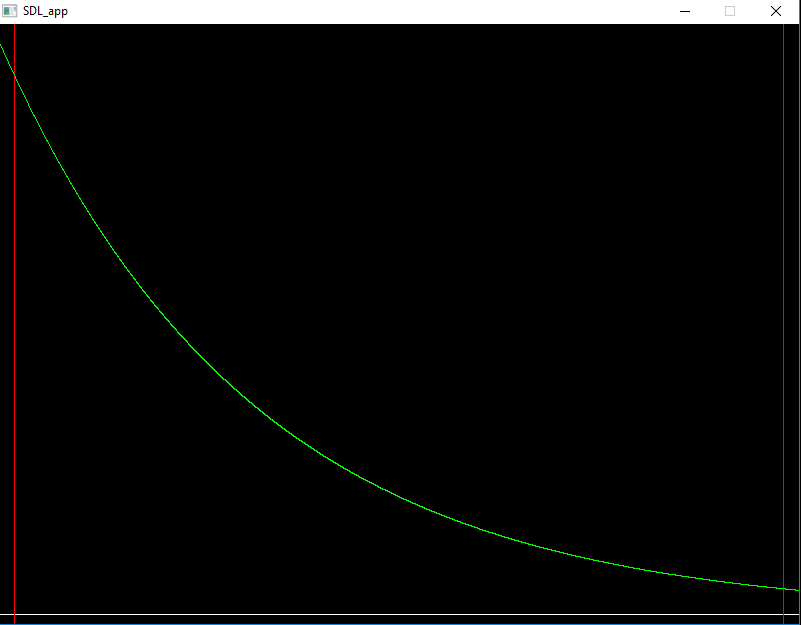Click green curve's right end tail
Viewport: 801px width, 625px height.
(797, 589)
